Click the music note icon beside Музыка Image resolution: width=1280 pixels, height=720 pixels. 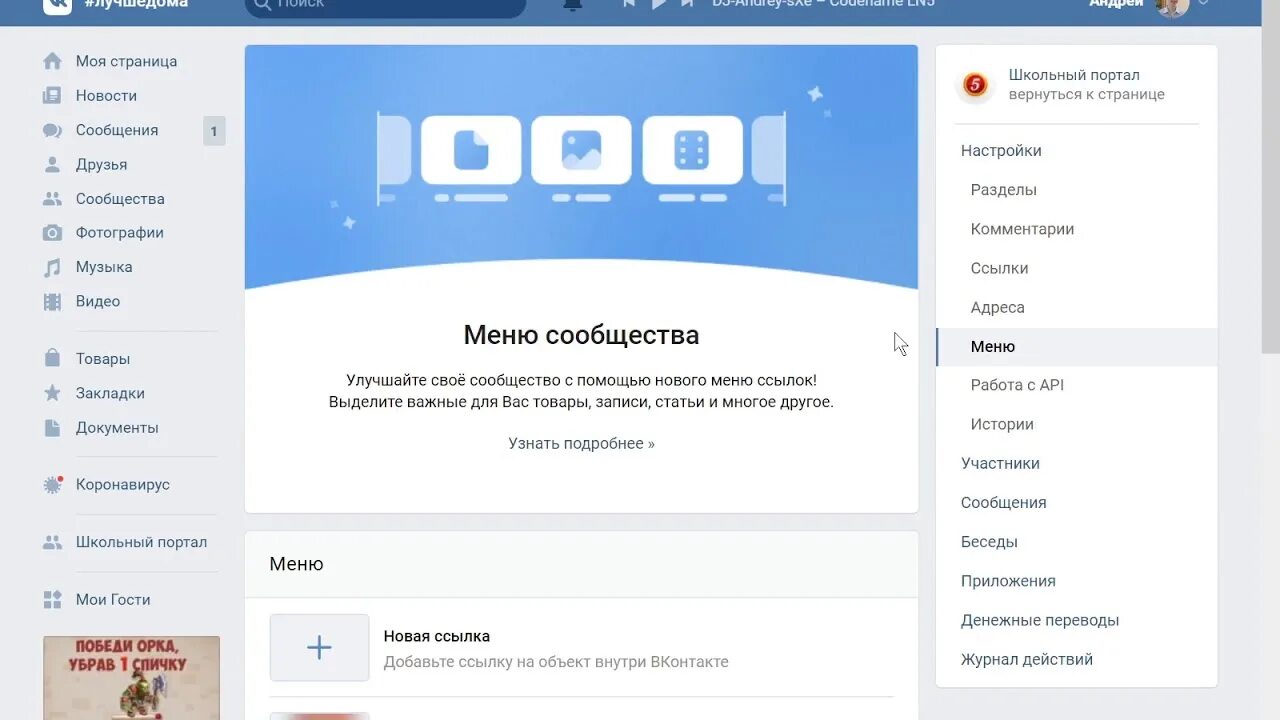point(52,267)
